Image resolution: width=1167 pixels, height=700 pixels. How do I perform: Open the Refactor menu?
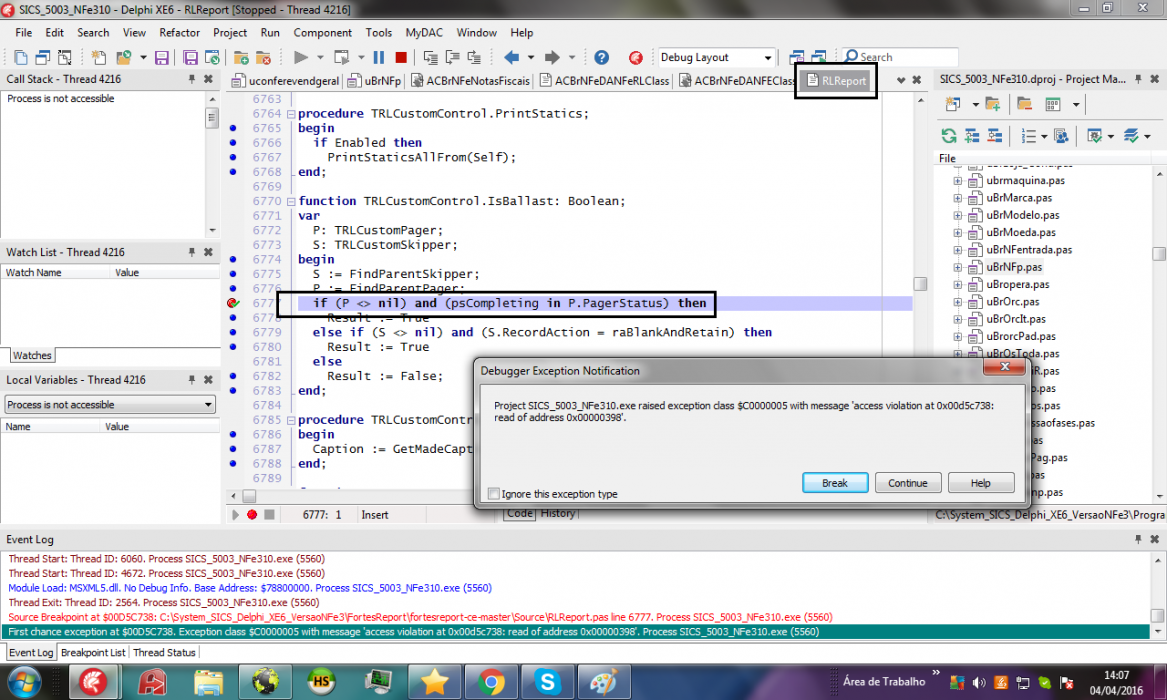click(179, 33)
